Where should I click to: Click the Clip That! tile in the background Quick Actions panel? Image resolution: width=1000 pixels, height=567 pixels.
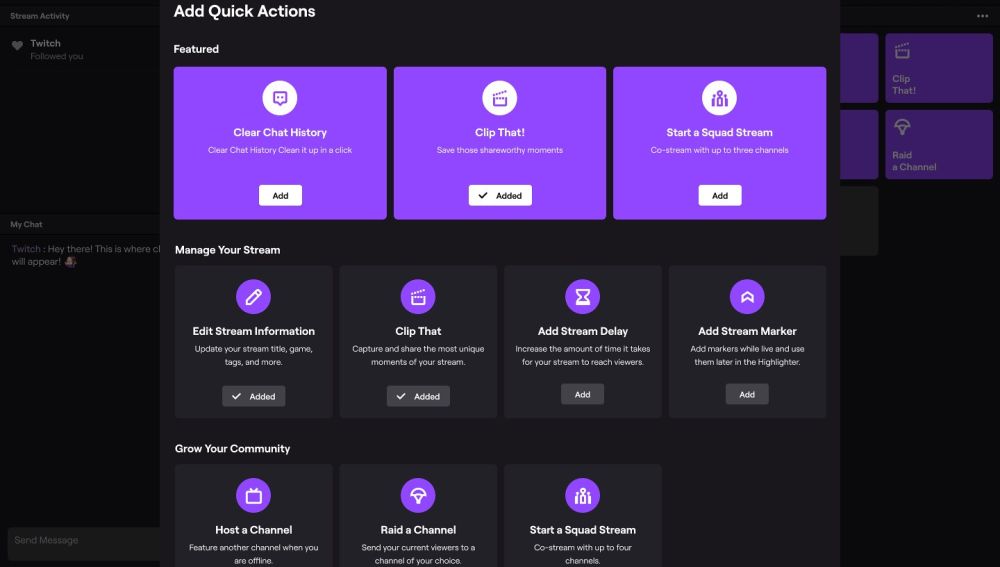tap(939, 68)
